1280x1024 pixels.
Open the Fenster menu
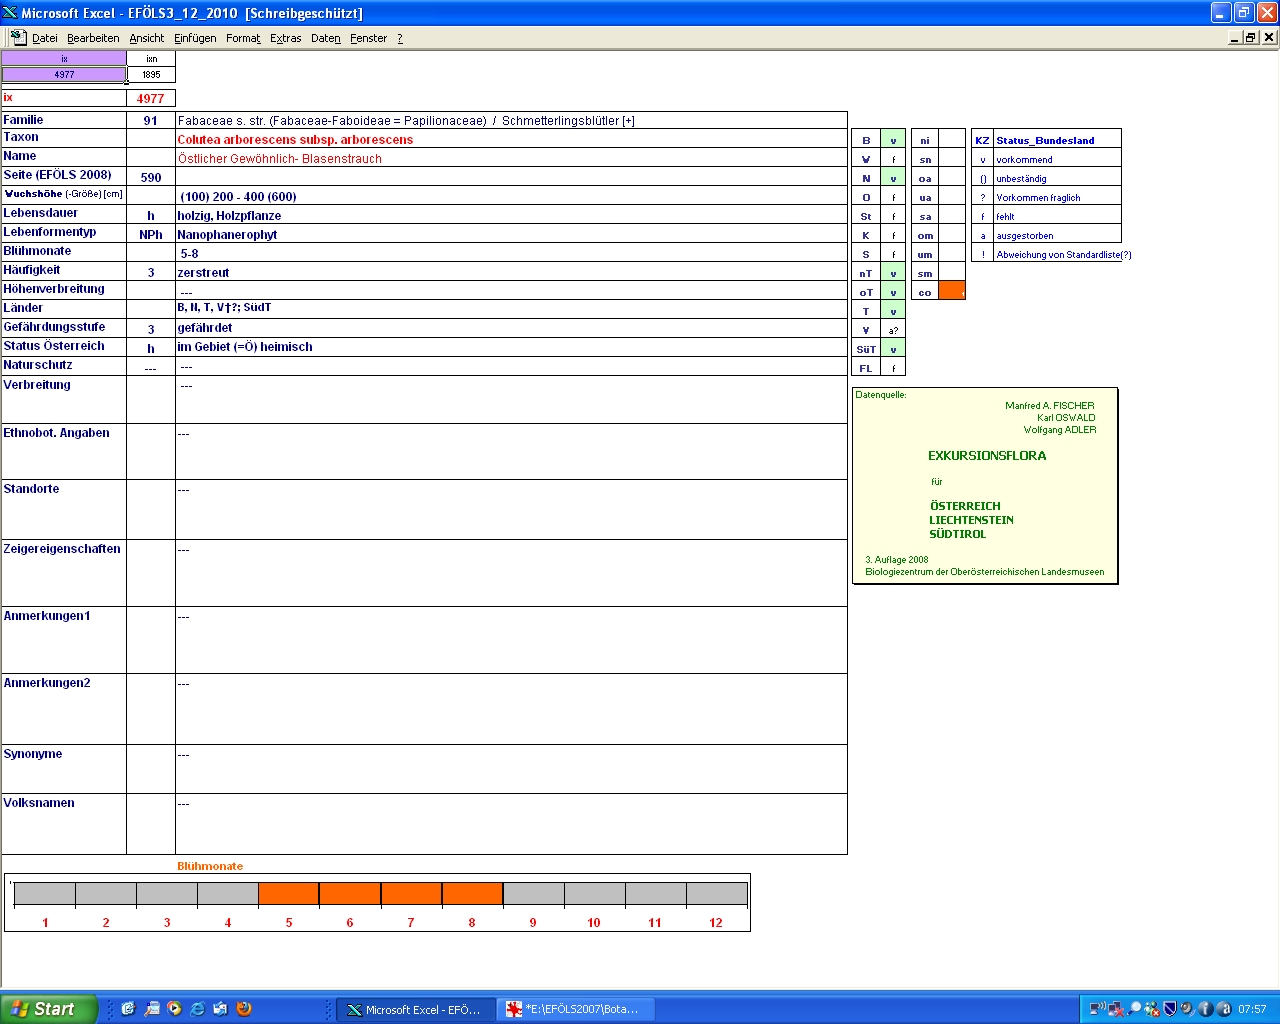pyautogui.click(x=369, y=38)
